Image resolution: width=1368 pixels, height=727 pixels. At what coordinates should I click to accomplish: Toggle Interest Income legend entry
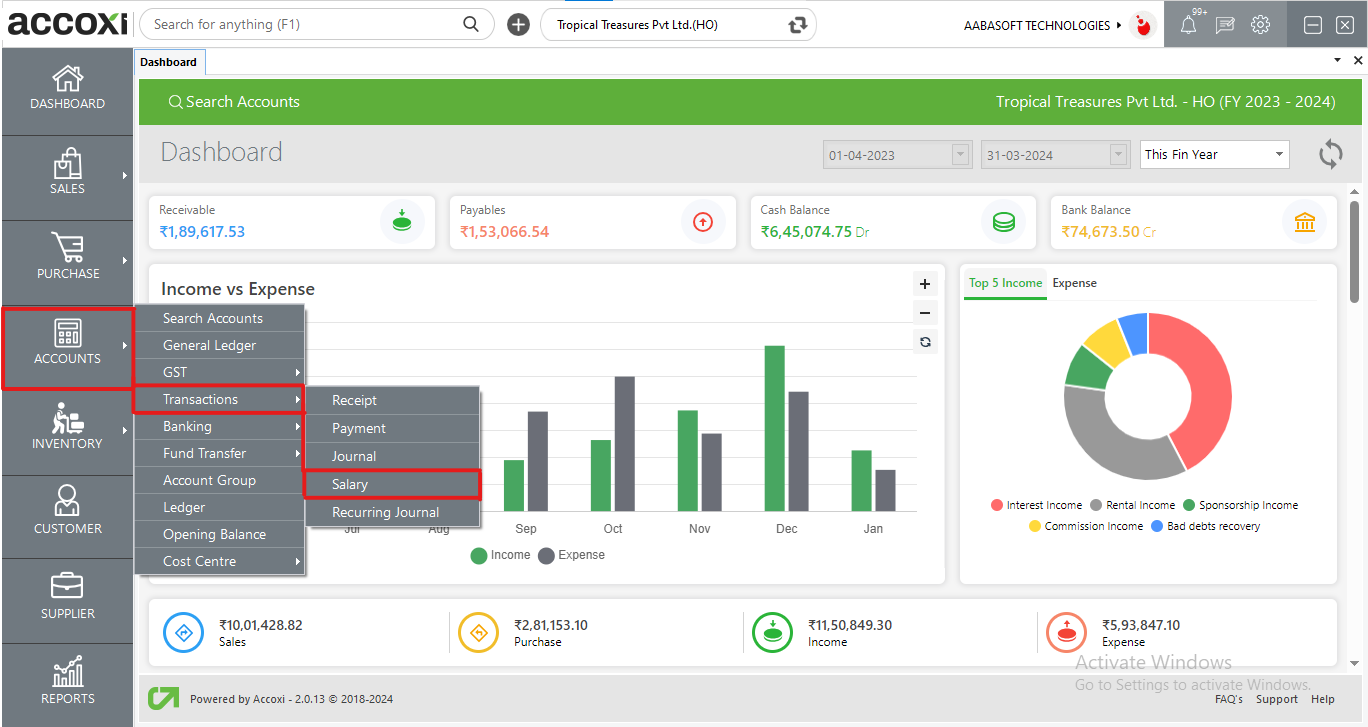1036,505
